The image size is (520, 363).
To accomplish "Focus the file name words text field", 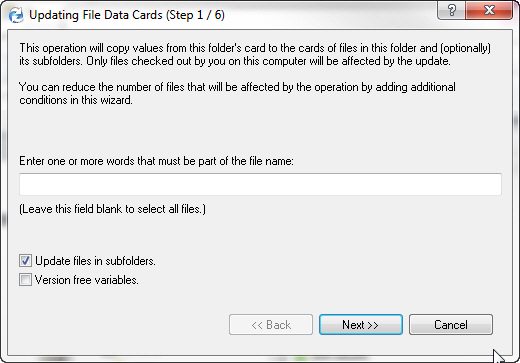I will coord(260,184).
